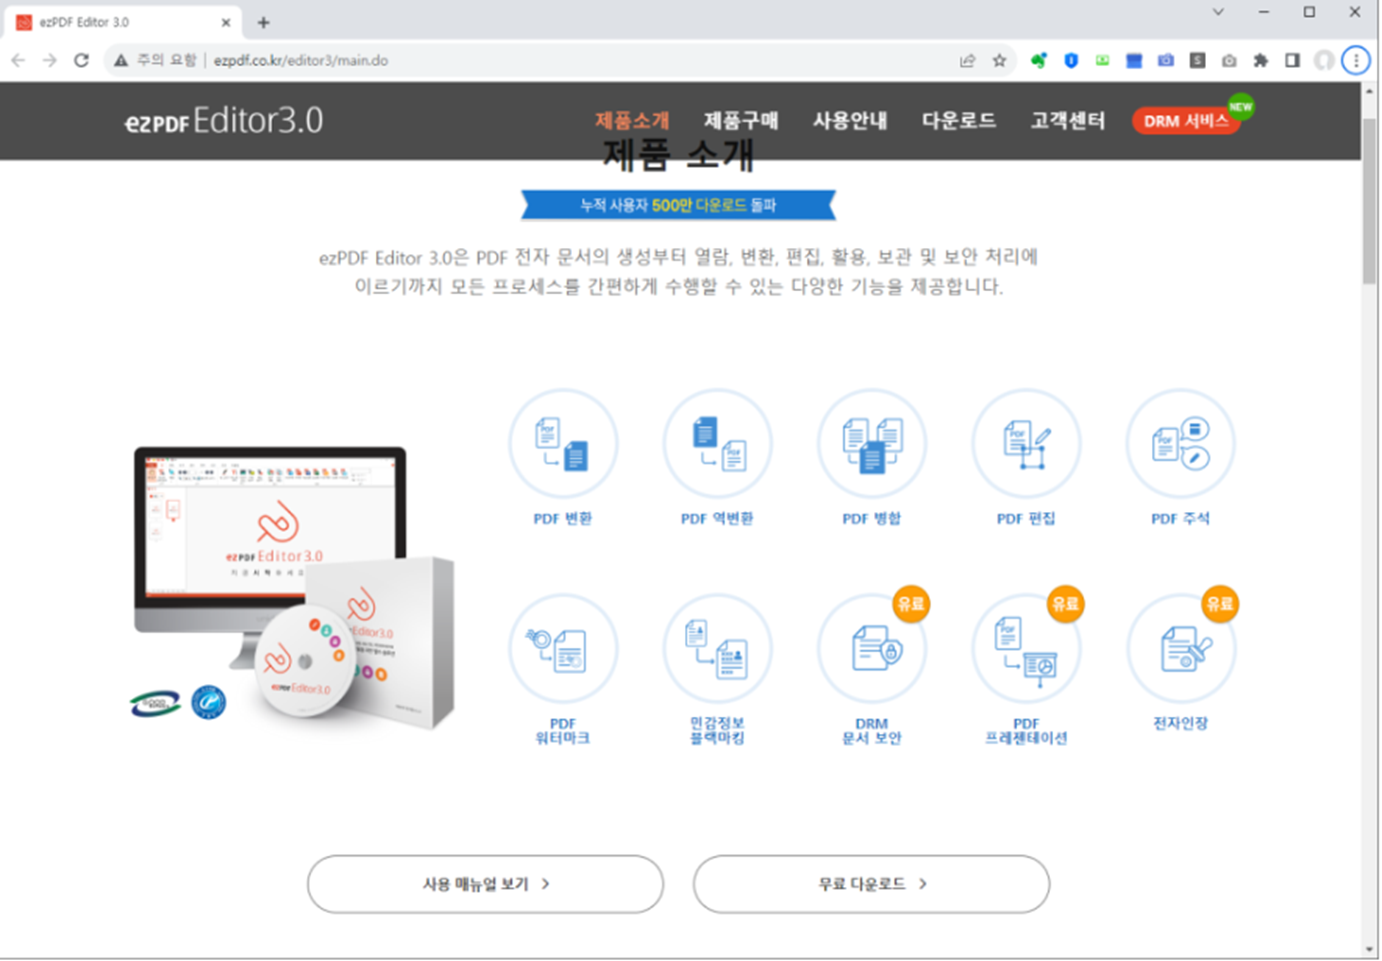Click the not-secure warning icon in address bar

121,60
